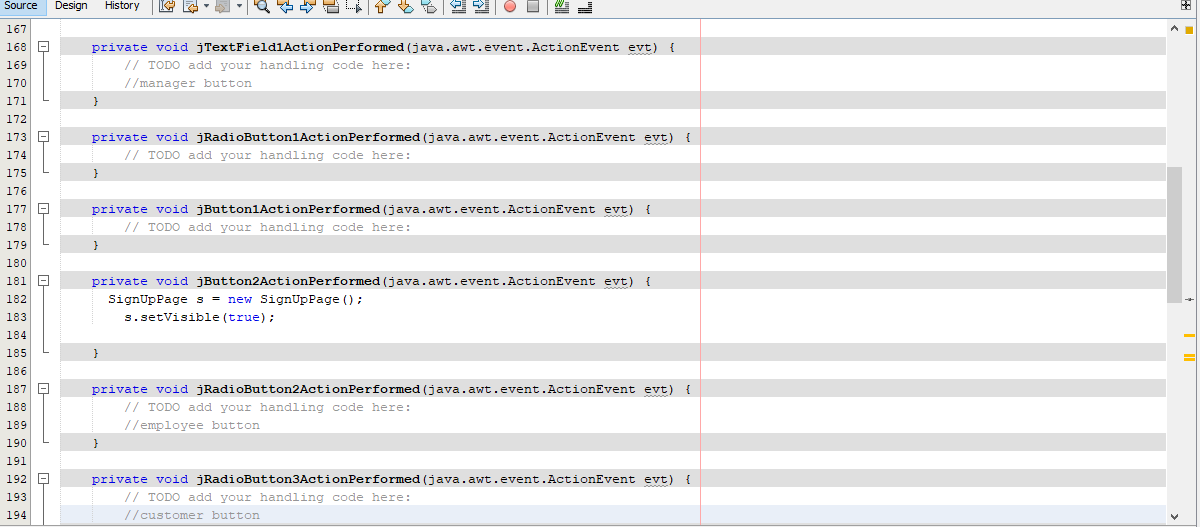Toggle Rectangular Selection mode

pyautogui.click(x=354, y=7)
